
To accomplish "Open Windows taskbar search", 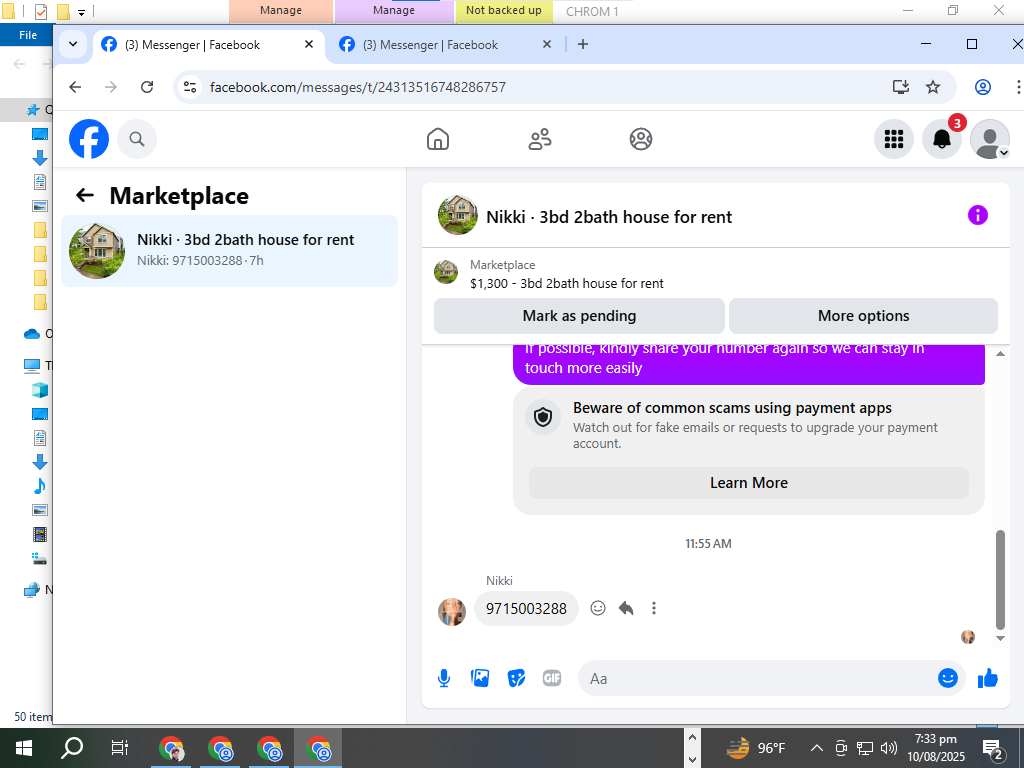I will point(72,748).
